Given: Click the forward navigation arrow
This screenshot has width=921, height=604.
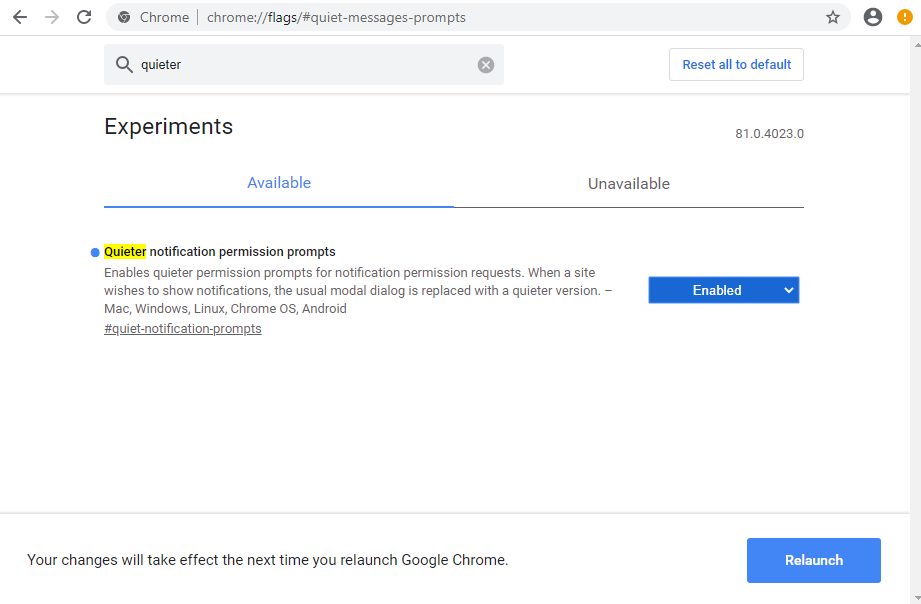Looking at the screenshot, I should coord(52,17).
